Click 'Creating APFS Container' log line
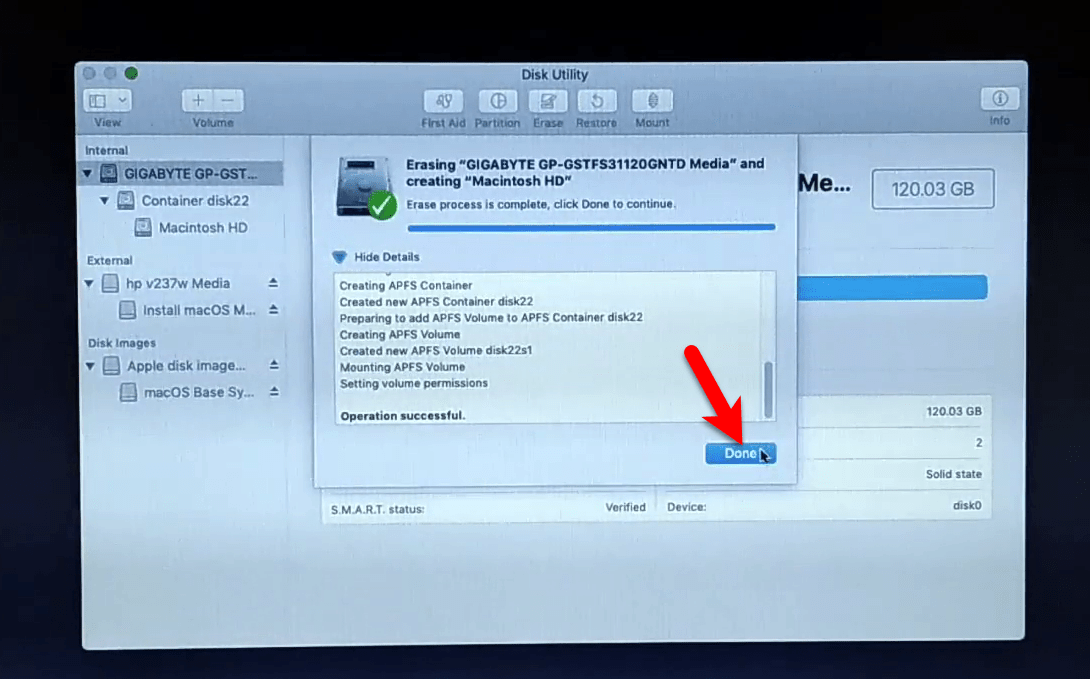Viewport: 1090px width, 679px height. (x=406, y=285)
